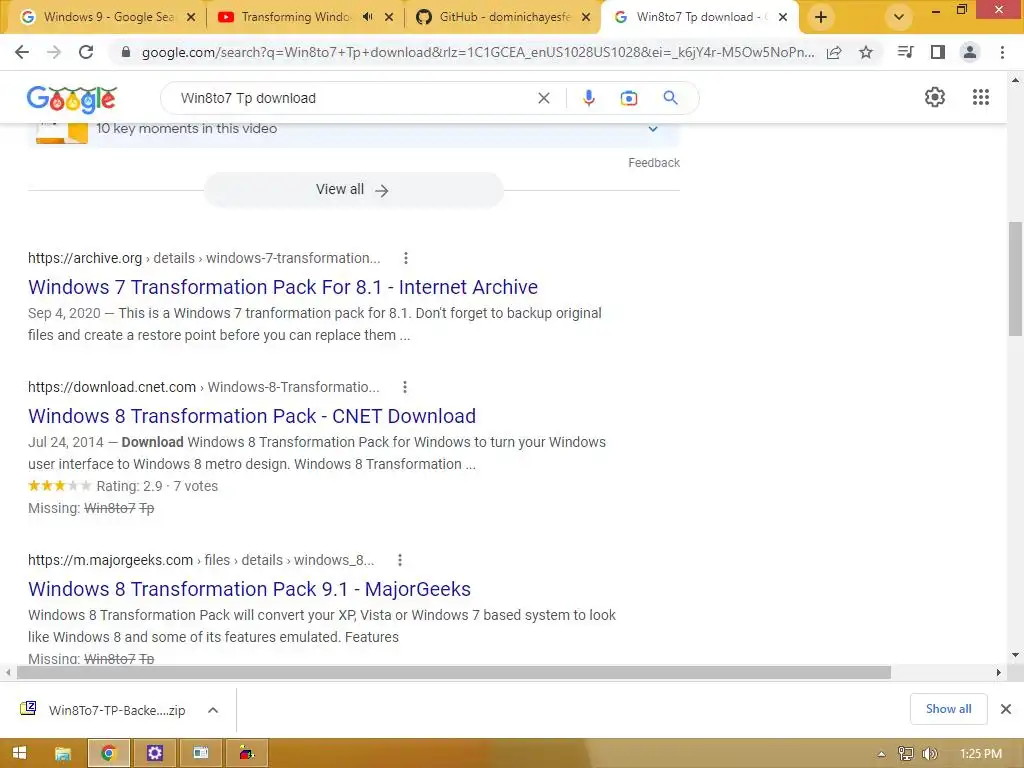The width and height of the screenshot is (1024, 768).
Task: Bookmark this page with the star
Action: click(x=866, y=52)
